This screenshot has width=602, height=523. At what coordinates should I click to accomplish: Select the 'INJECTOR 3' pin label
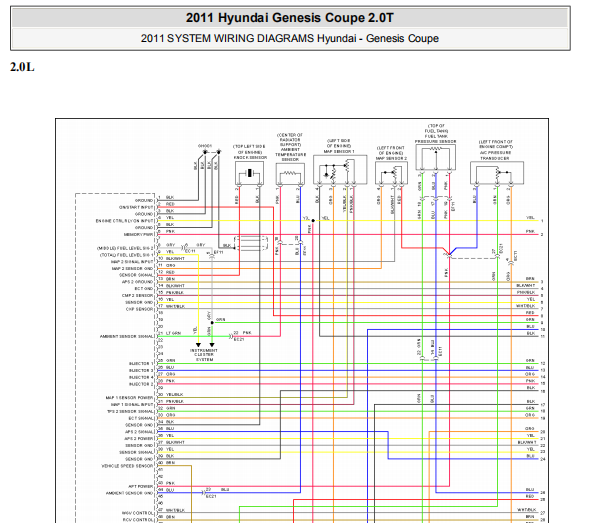141,370
